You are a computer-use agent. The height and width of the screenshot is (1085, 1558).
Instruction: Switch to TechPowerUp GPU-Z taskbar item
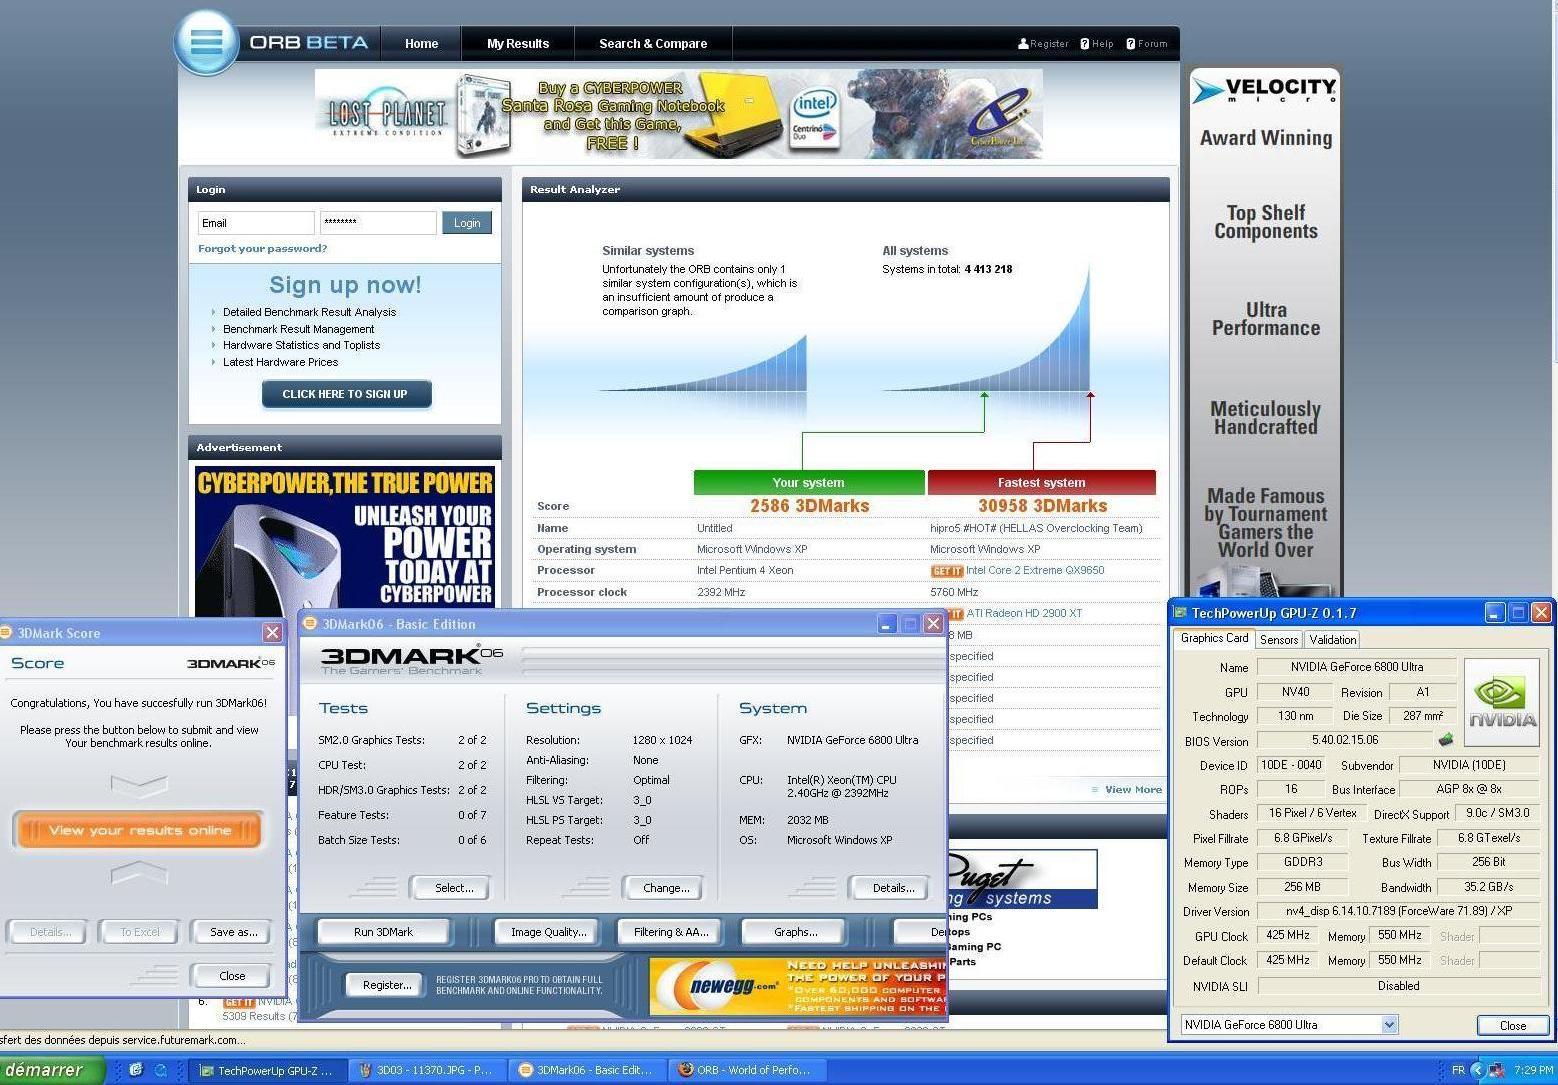[267, 1070]
